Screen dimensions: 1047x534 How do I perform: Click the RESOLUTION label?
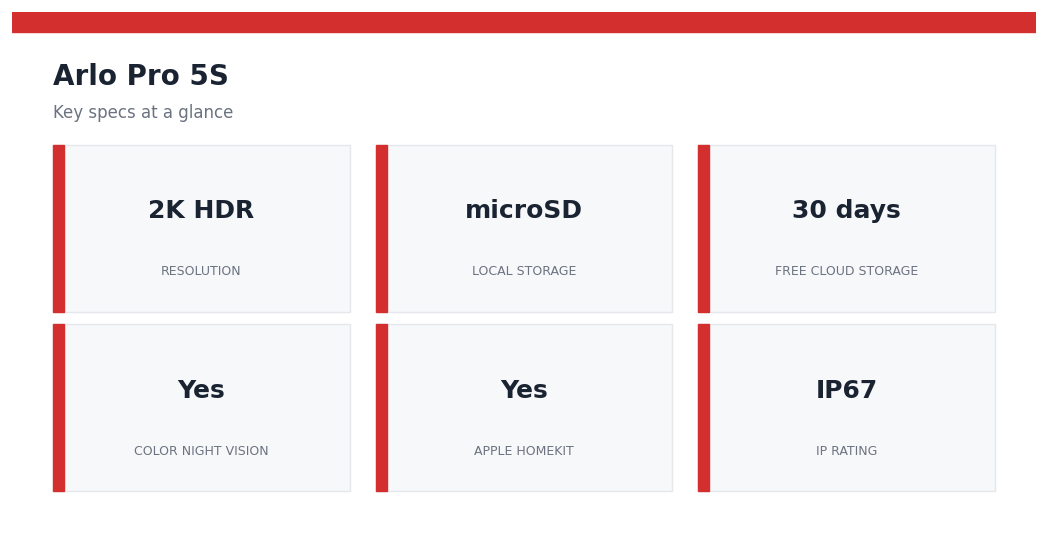[x=200, y=271]
